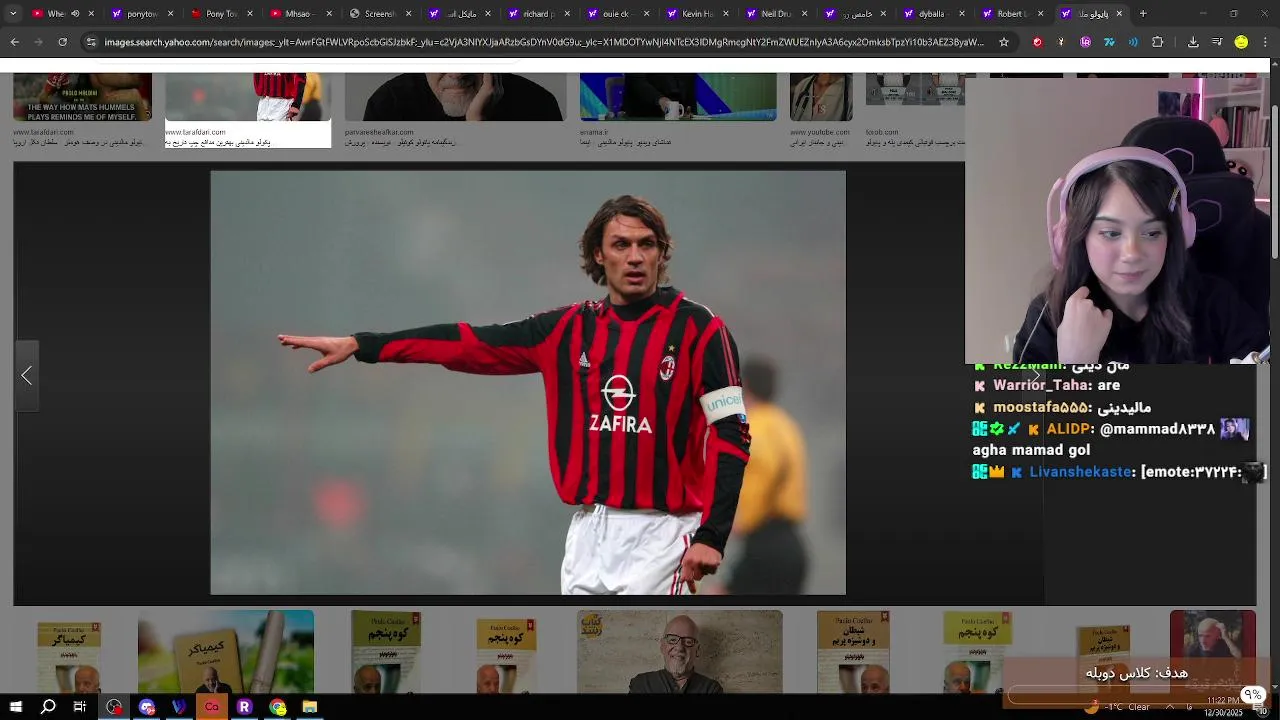Switch to the Neil Dru Yahoo tab
This screenshot has height=720, width=1280.
[x=776, y=14]
